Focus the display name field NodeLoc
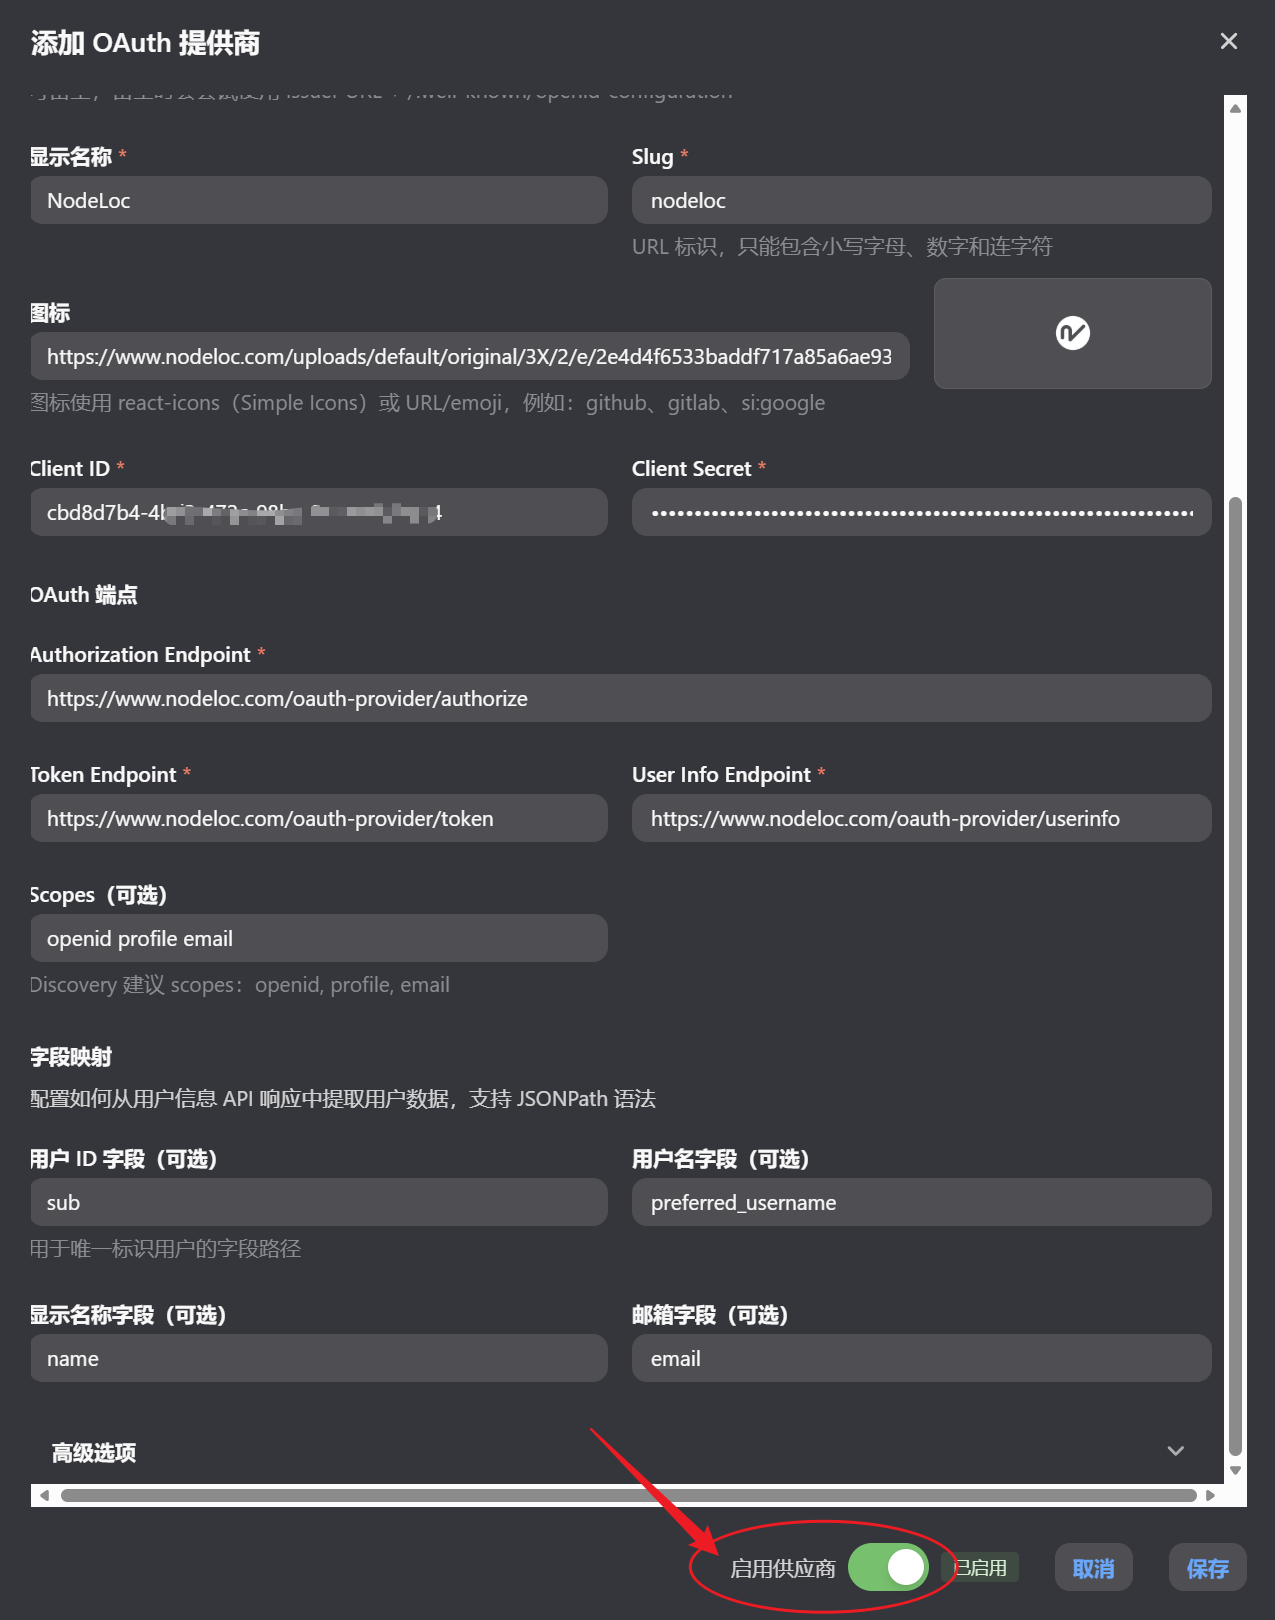 point(319,200)
